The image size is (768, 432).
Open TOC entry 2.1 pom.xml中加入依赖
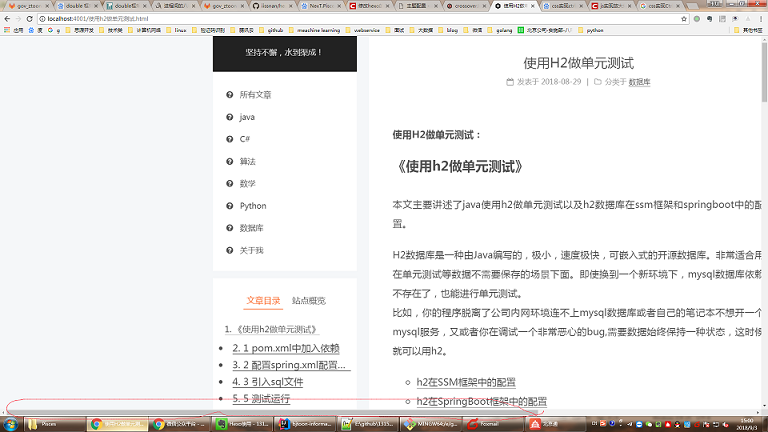[286, 348]
